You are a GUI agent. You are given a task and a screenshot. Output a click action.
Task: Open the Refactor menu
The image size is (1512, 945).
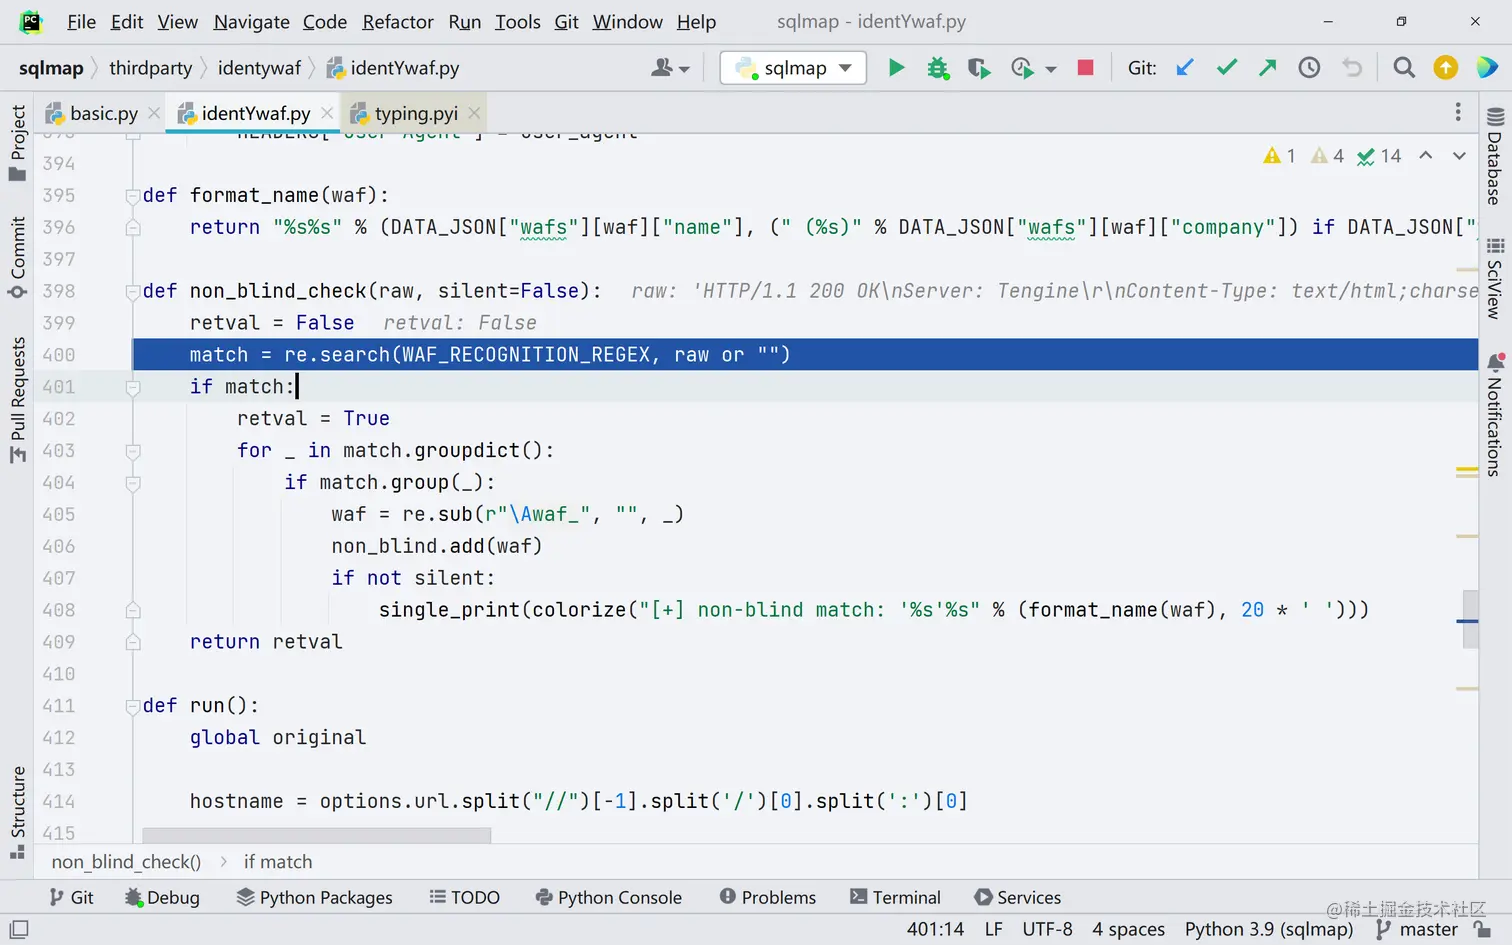click(x=398, y=22)
